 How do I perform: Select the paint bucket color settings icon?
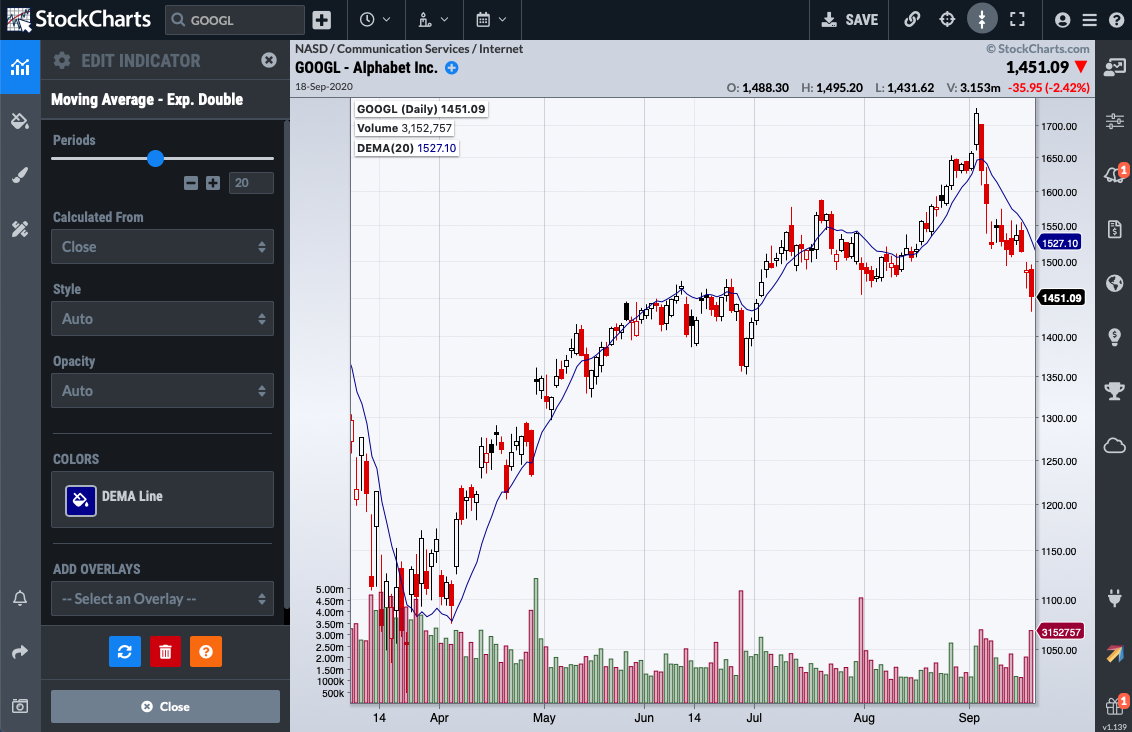coord(20,121)
